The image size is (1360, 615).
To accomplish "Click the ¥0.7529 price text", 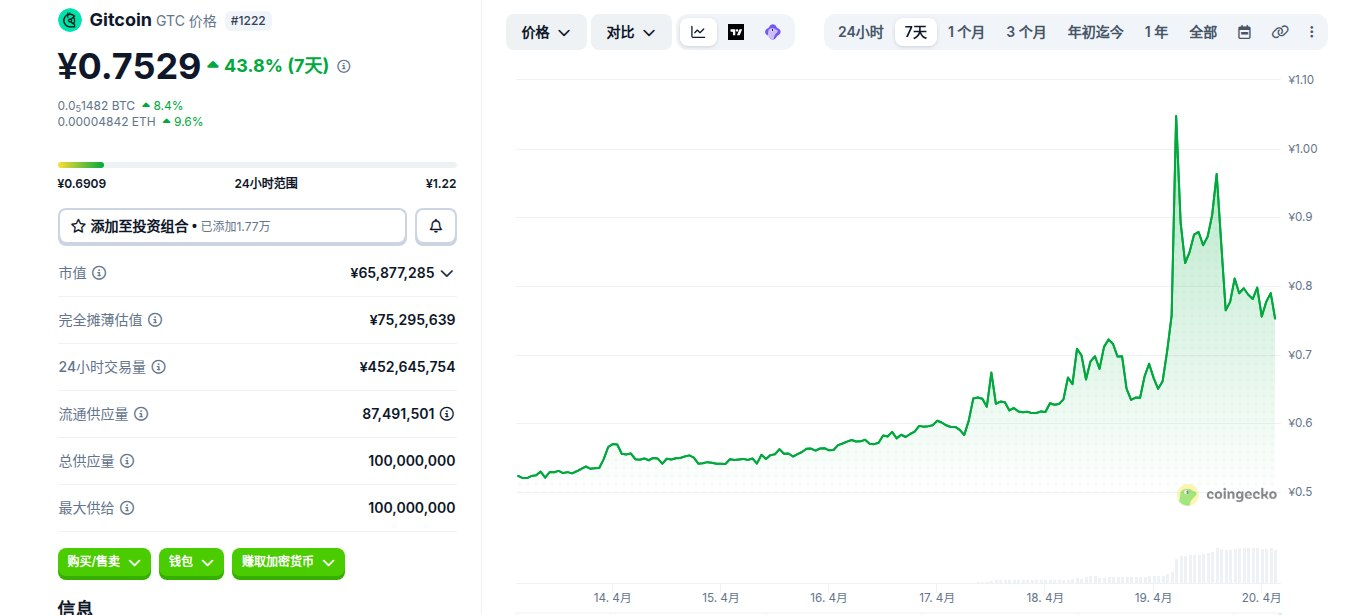I will coord(130,66).
